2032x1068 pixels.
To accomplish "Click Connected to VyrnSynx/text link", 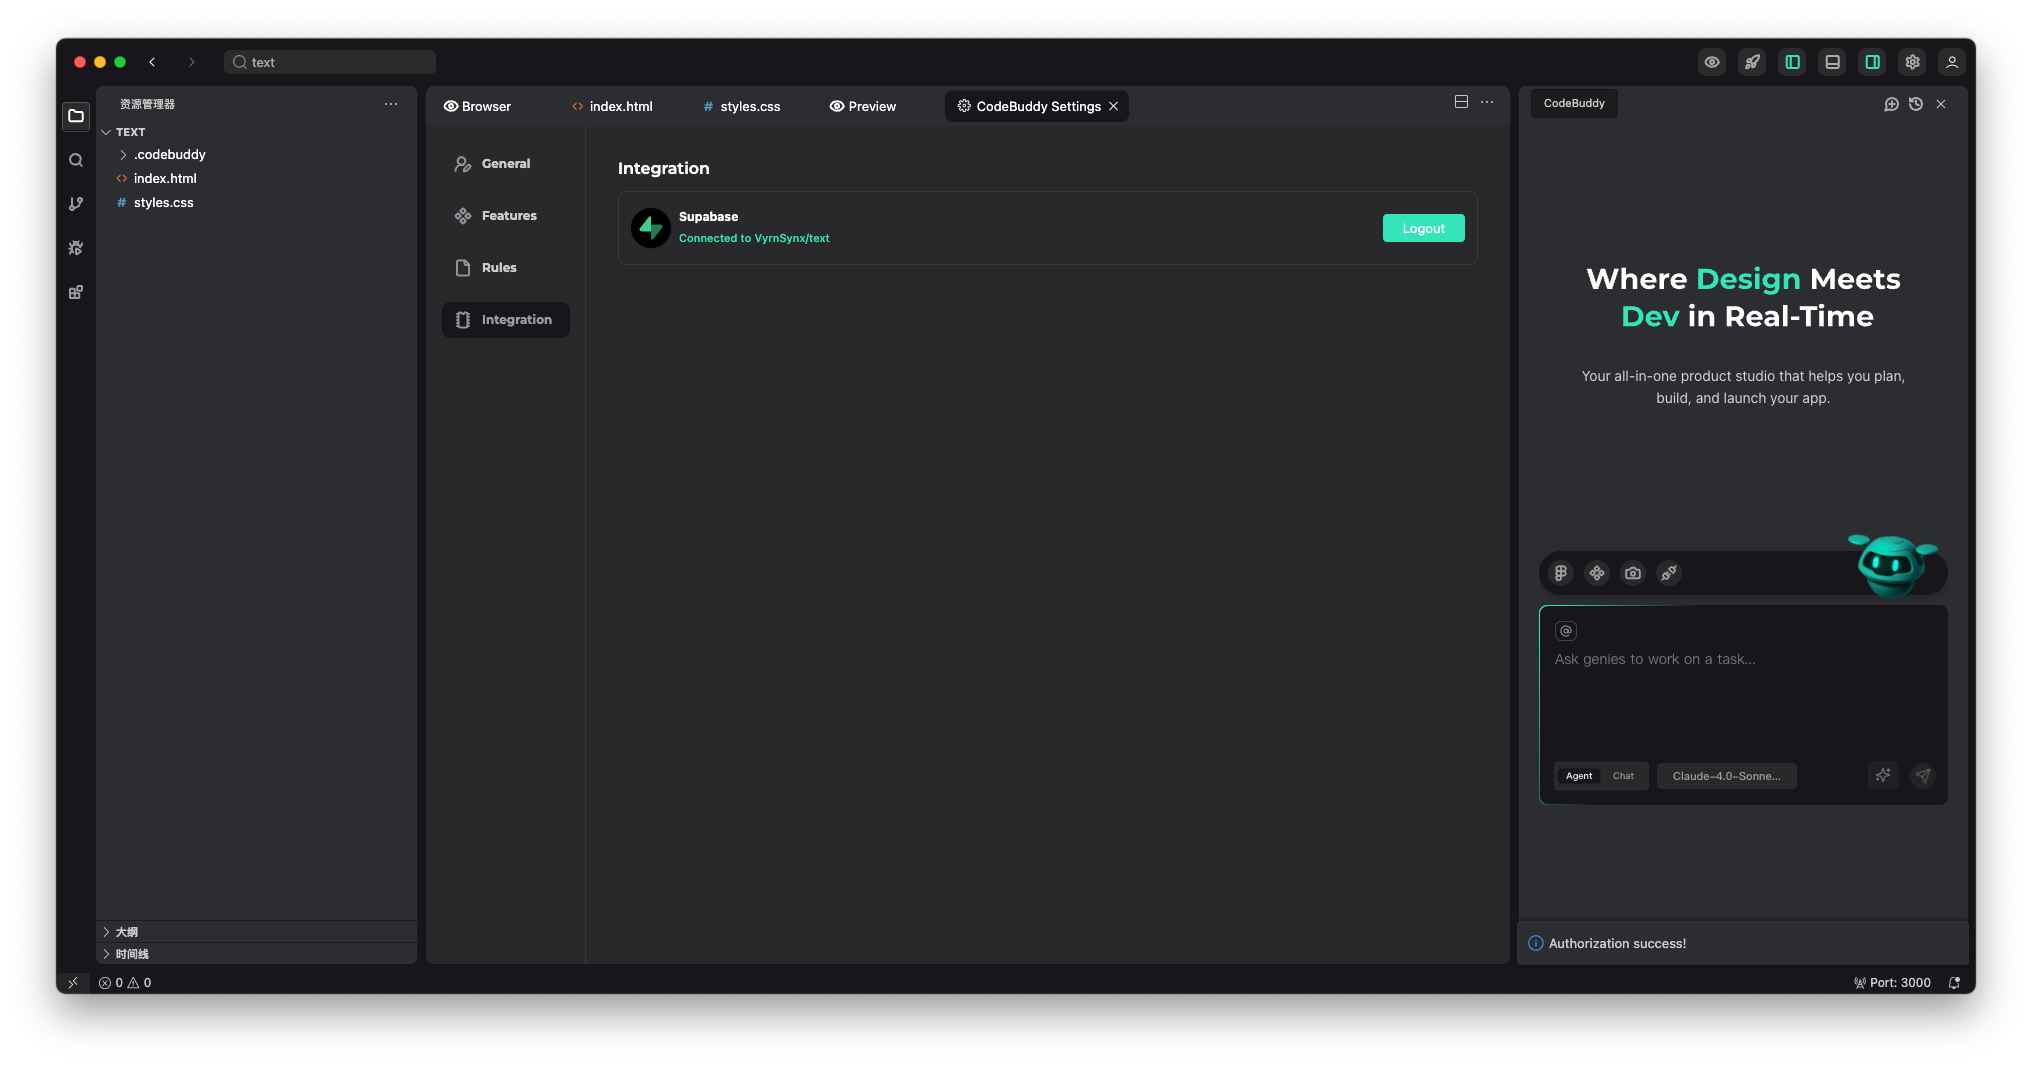I will point(754,238).
